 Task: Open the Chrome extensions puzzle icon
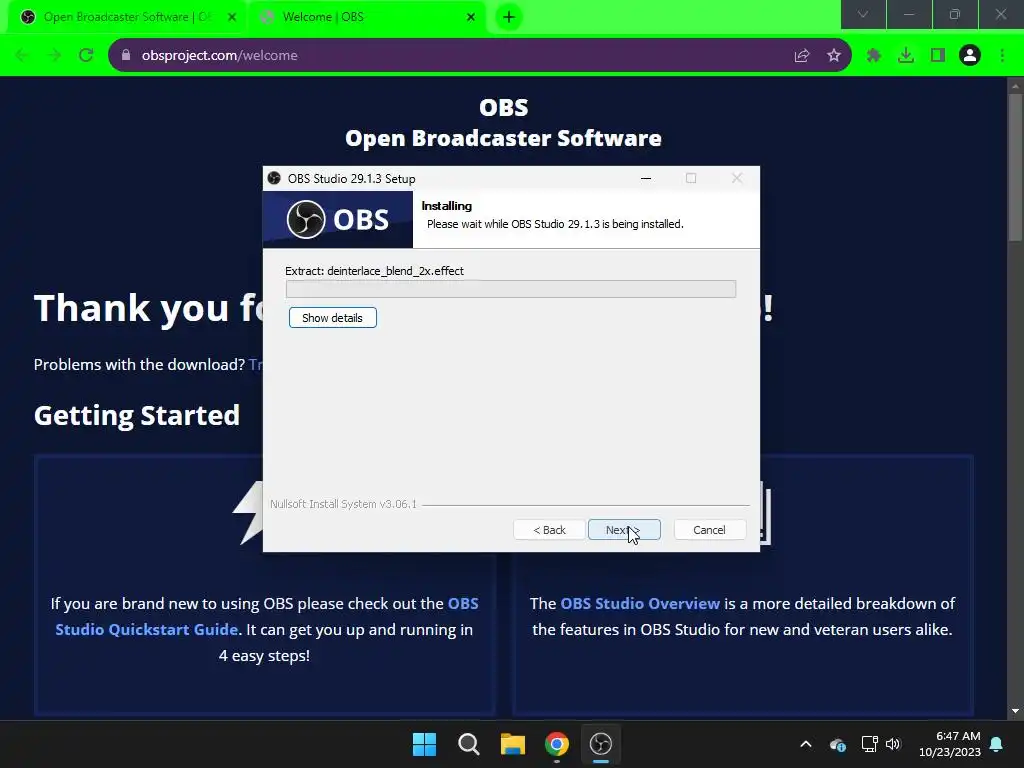click(x=874, y=56)
